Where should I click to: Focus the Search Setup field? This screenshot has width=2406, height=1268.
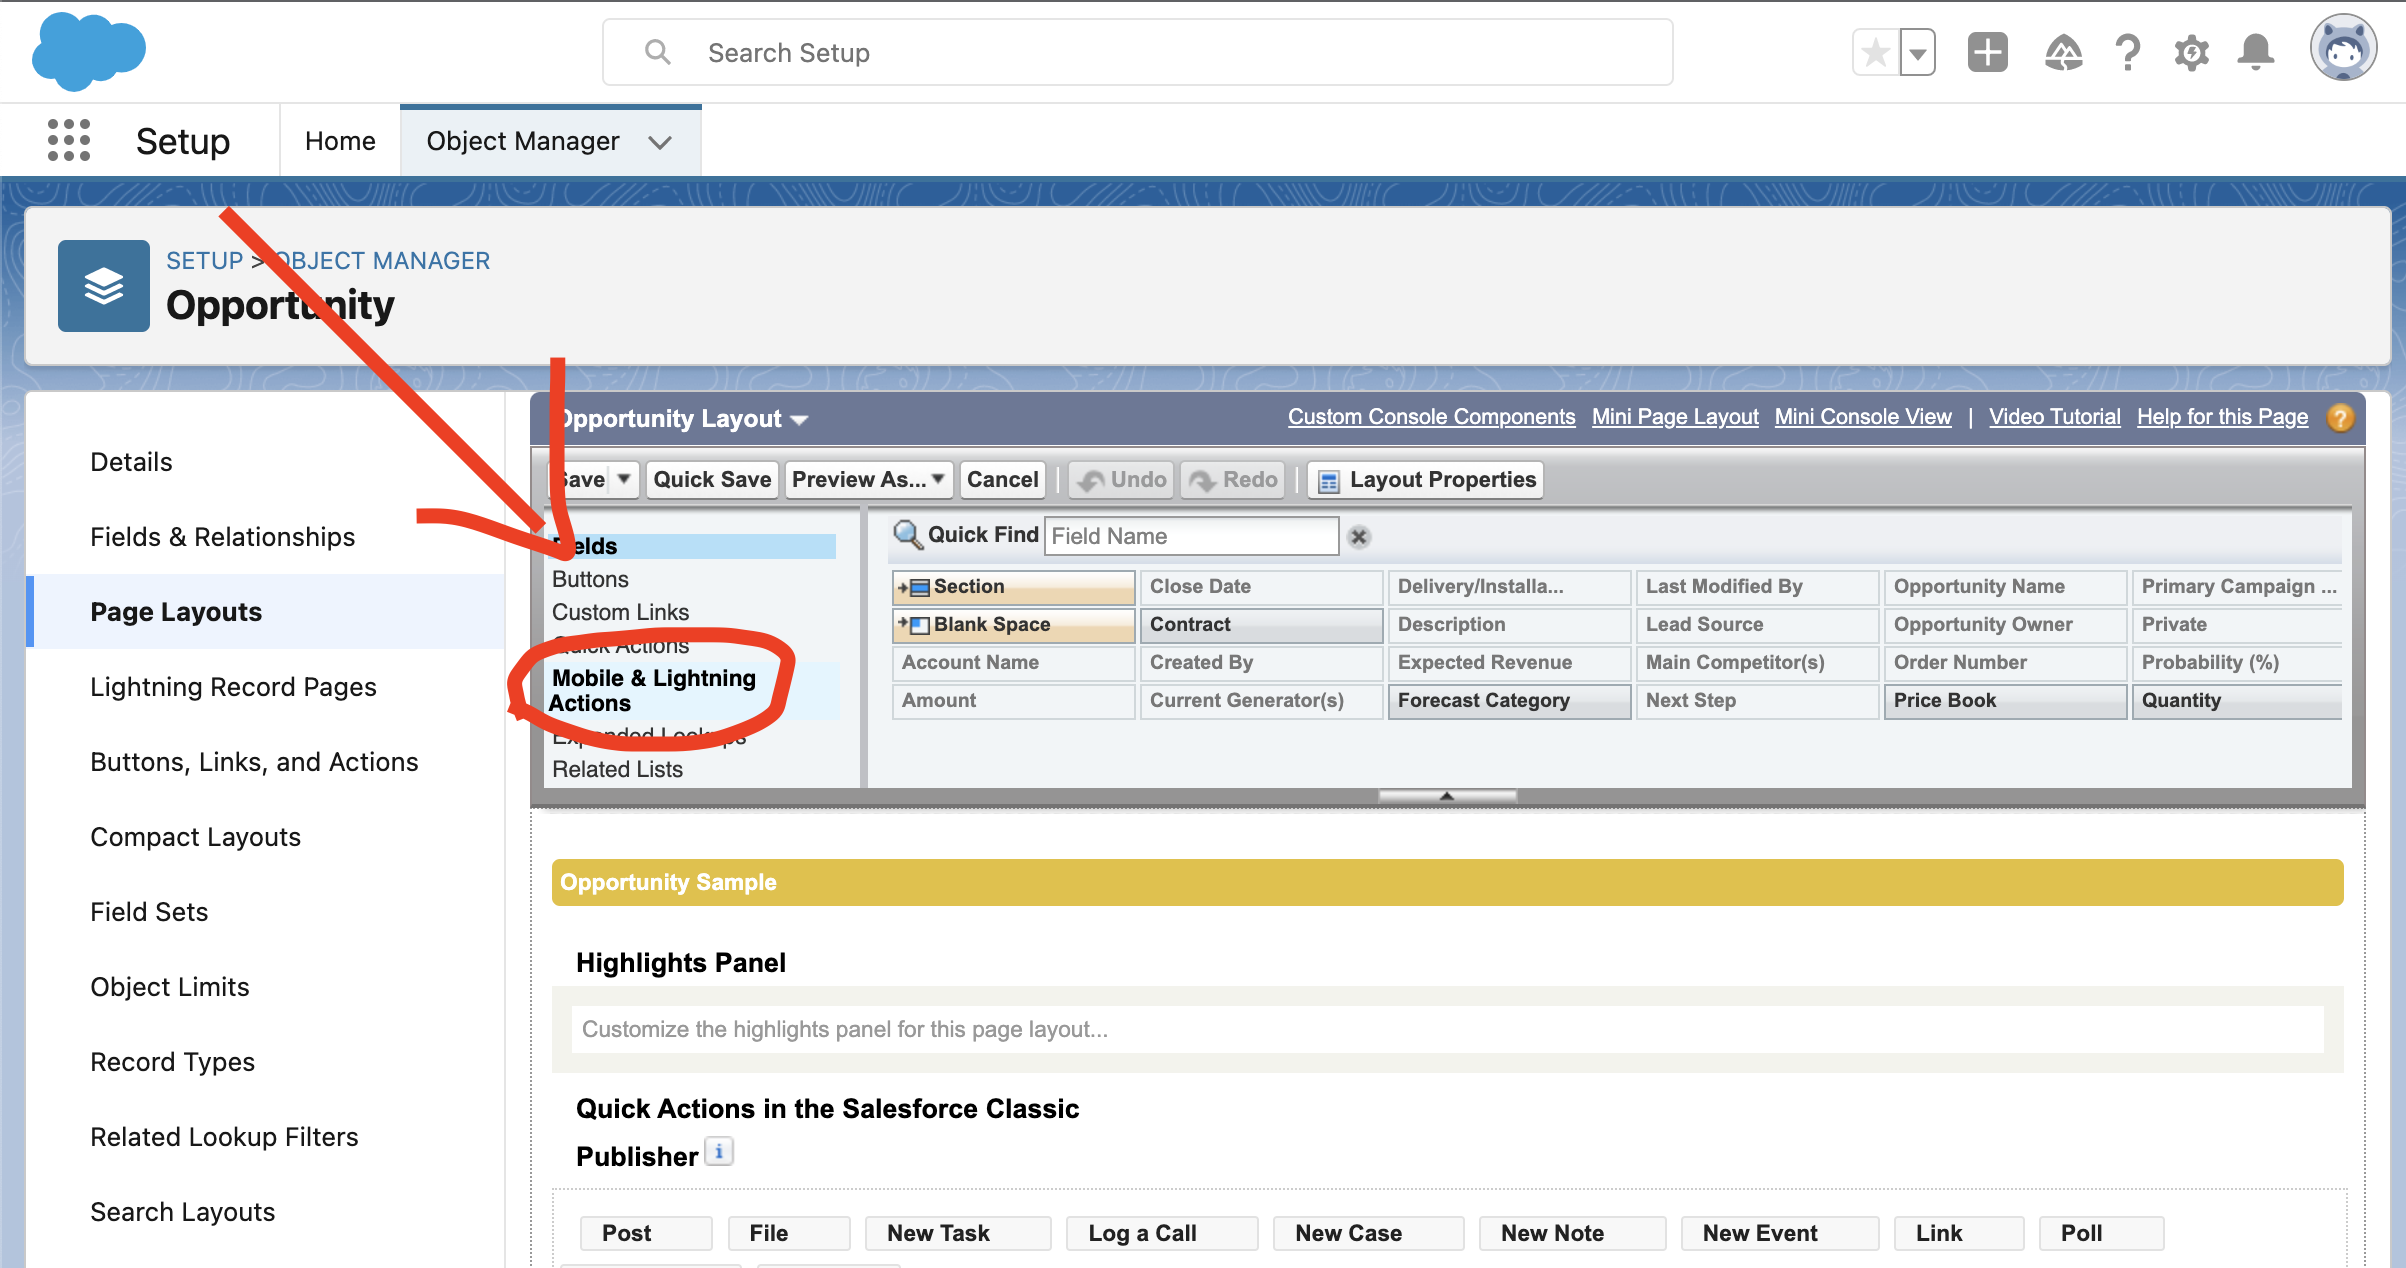[x=1137, y=53]
